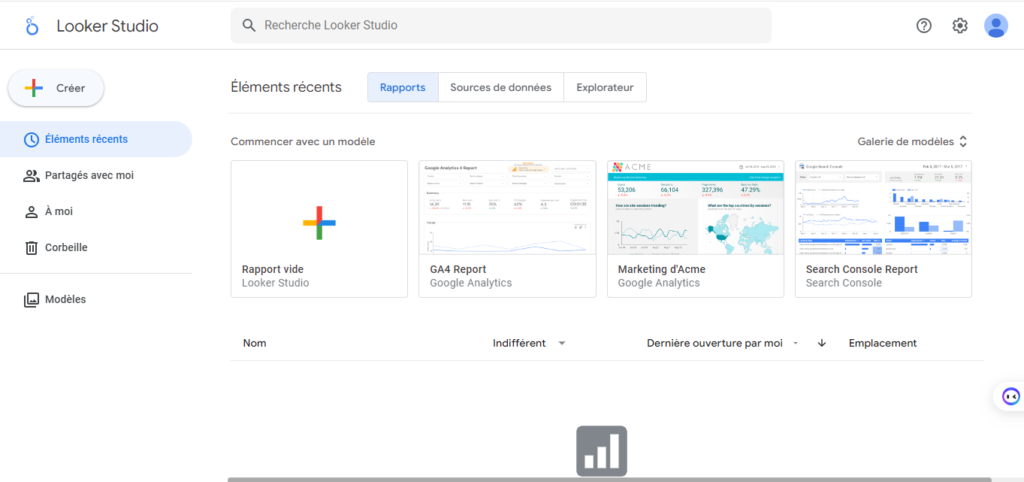Click the Créer button
Image resolution: width=1024 pixels, height=482 pixels.
point(56,88)
